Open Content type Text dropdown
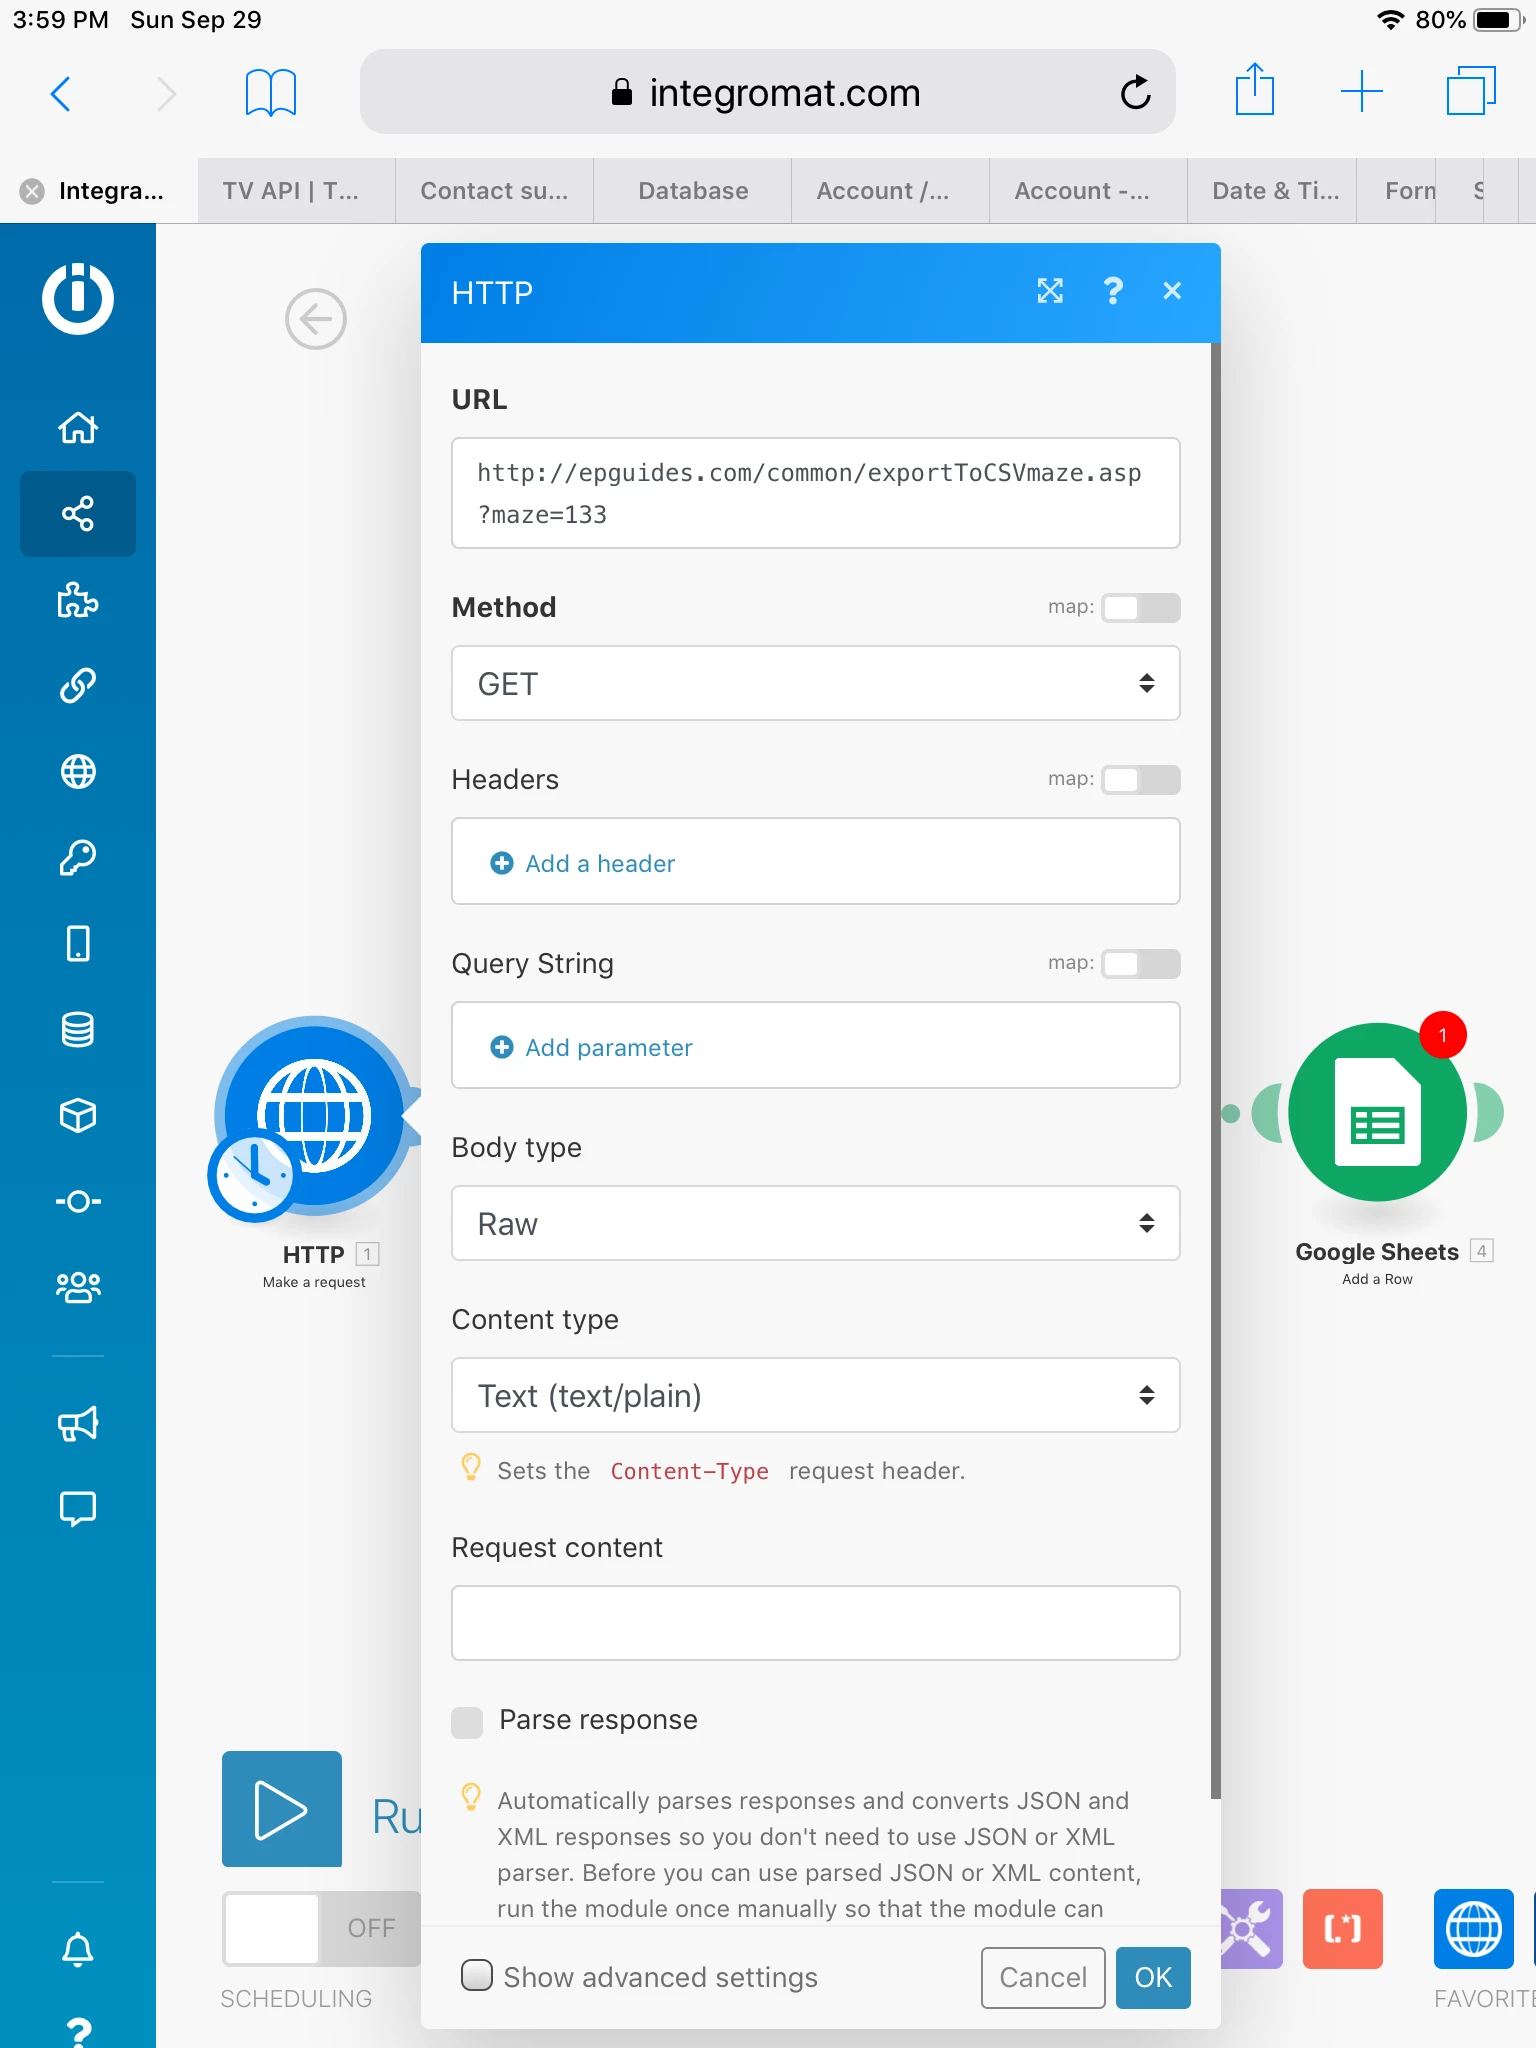The width and height of the screenshot is (1536, 2048). point(816,1395)
